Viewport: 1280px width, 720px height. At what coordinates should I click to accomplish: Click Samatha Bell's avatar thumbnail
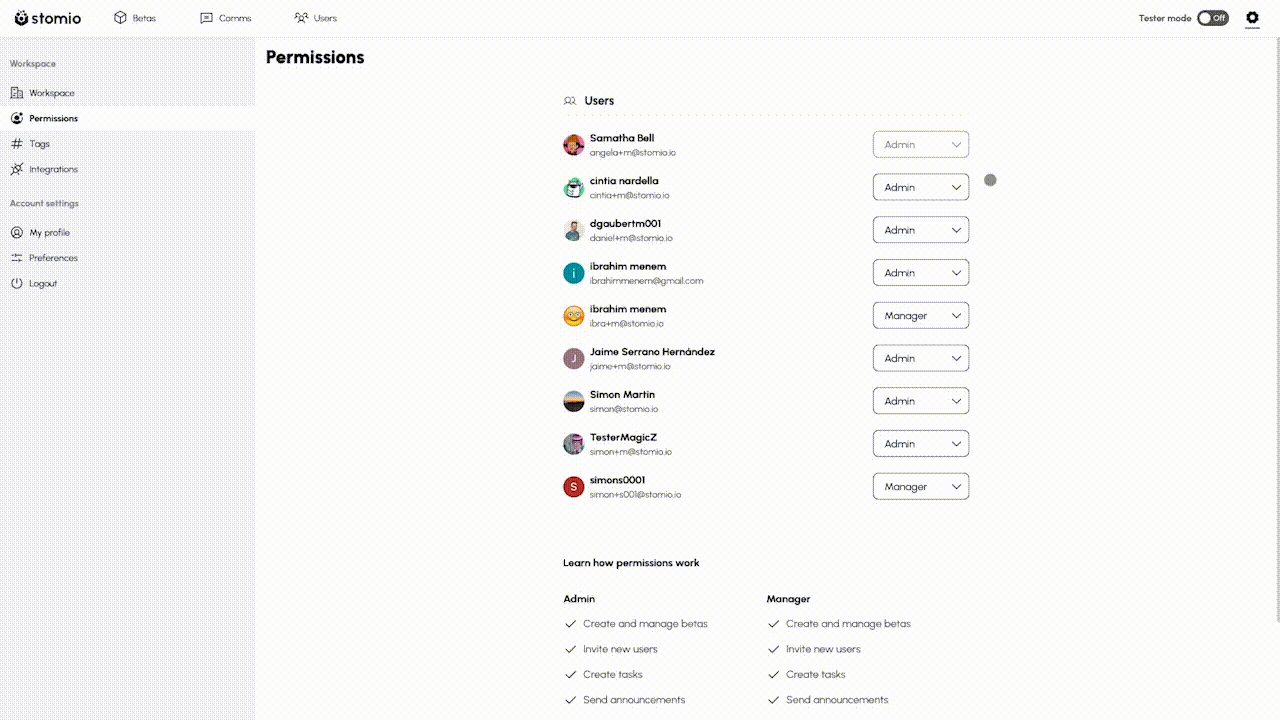[573, 144]
